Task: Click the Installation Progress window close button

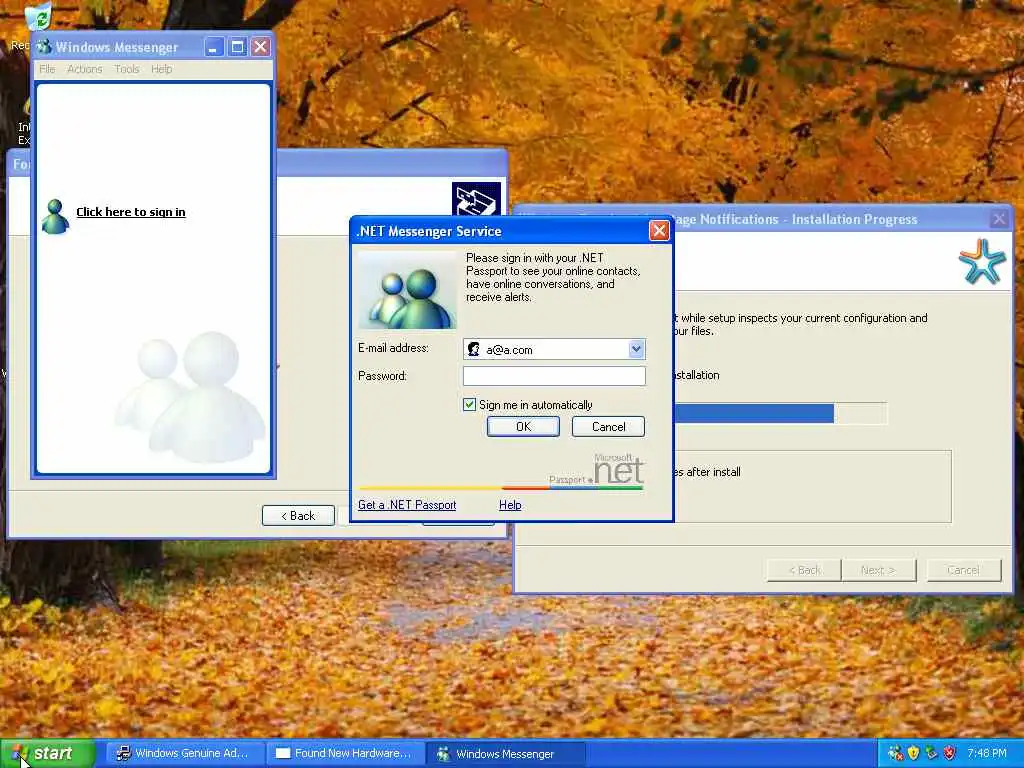Action: pyautogui.click(x=999, y=219)
